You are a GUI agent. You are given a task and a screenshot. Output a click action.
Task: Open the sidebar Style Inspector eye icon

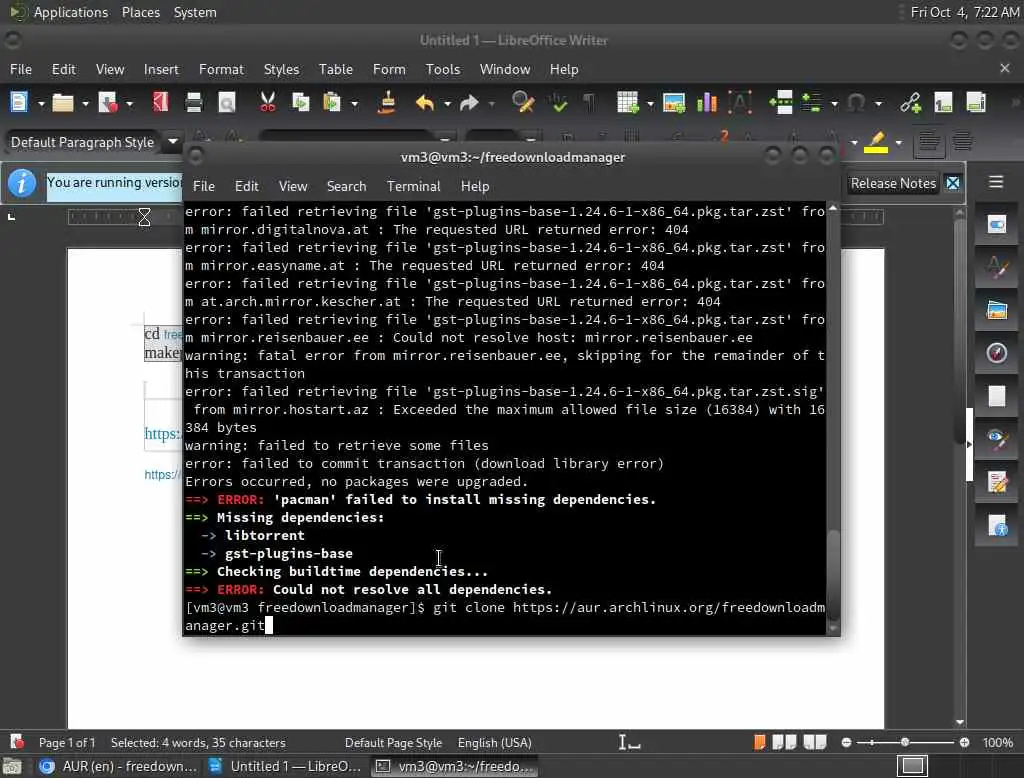coord(997,439)
